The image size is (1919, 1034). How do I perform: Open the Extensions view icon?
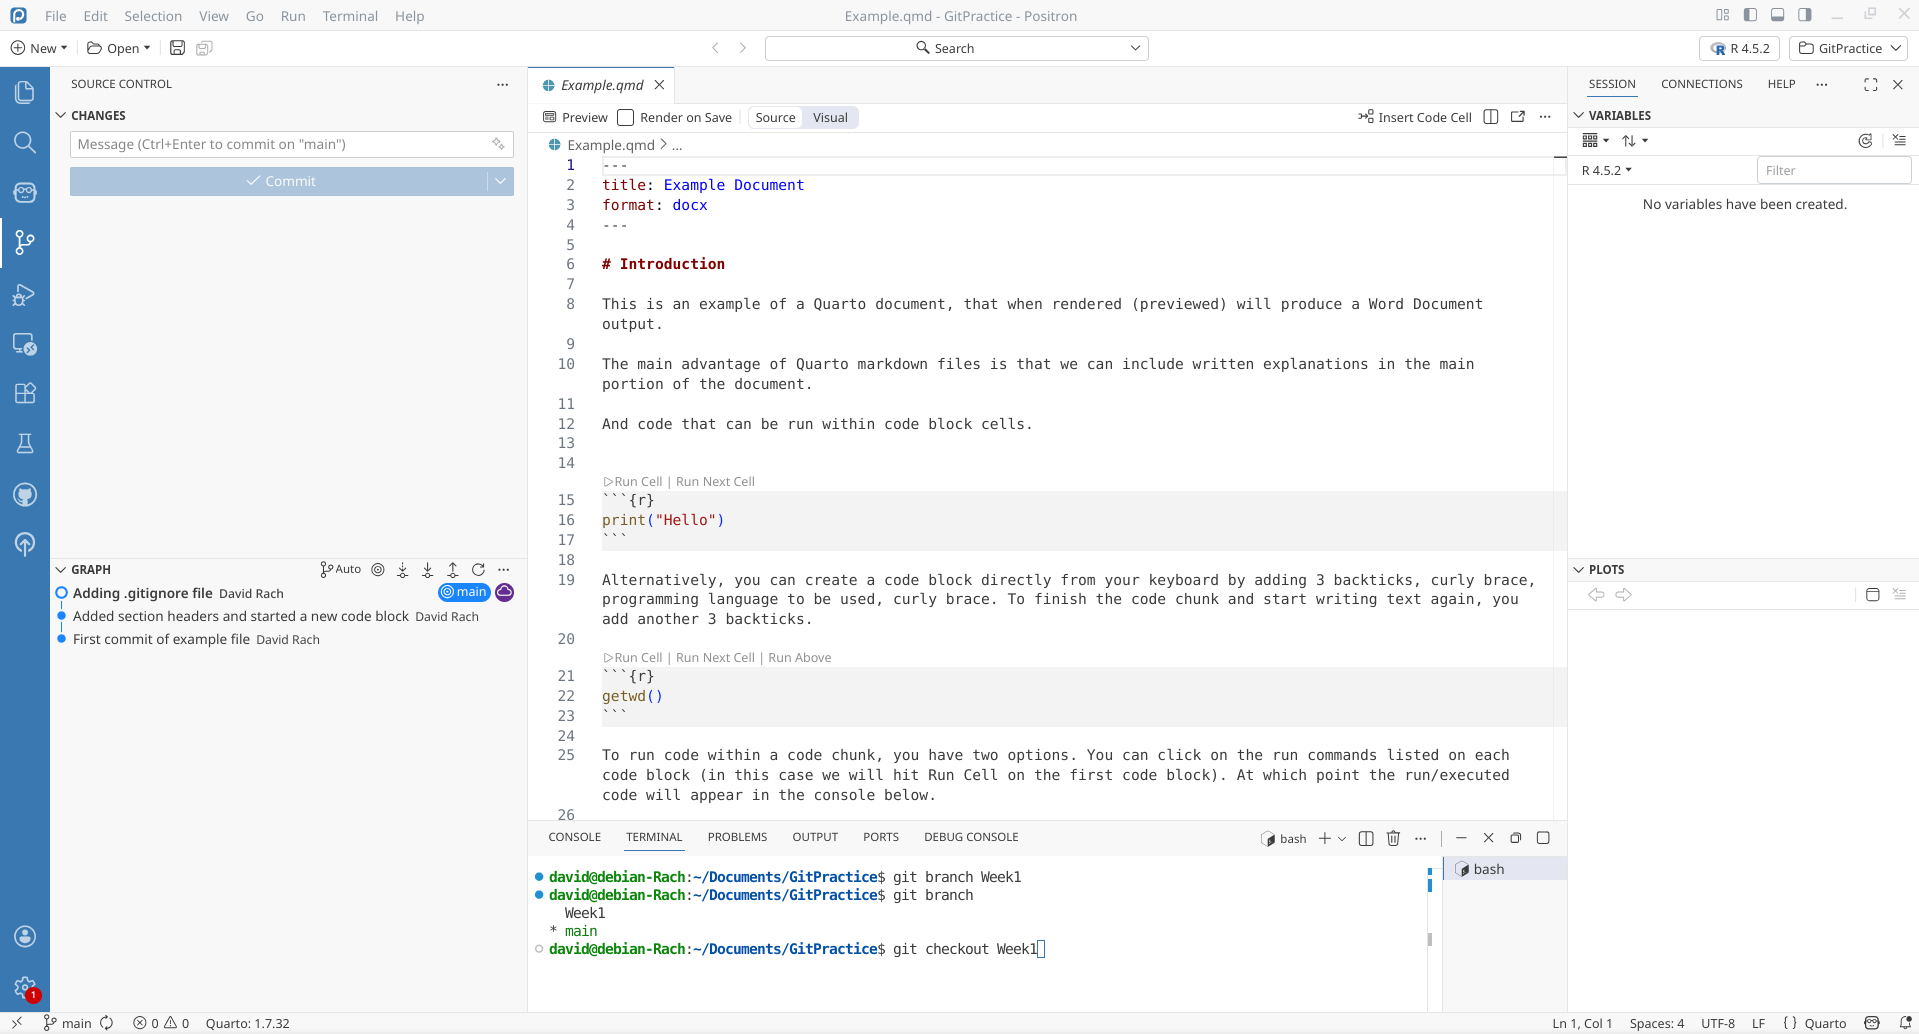pos(25,393)
